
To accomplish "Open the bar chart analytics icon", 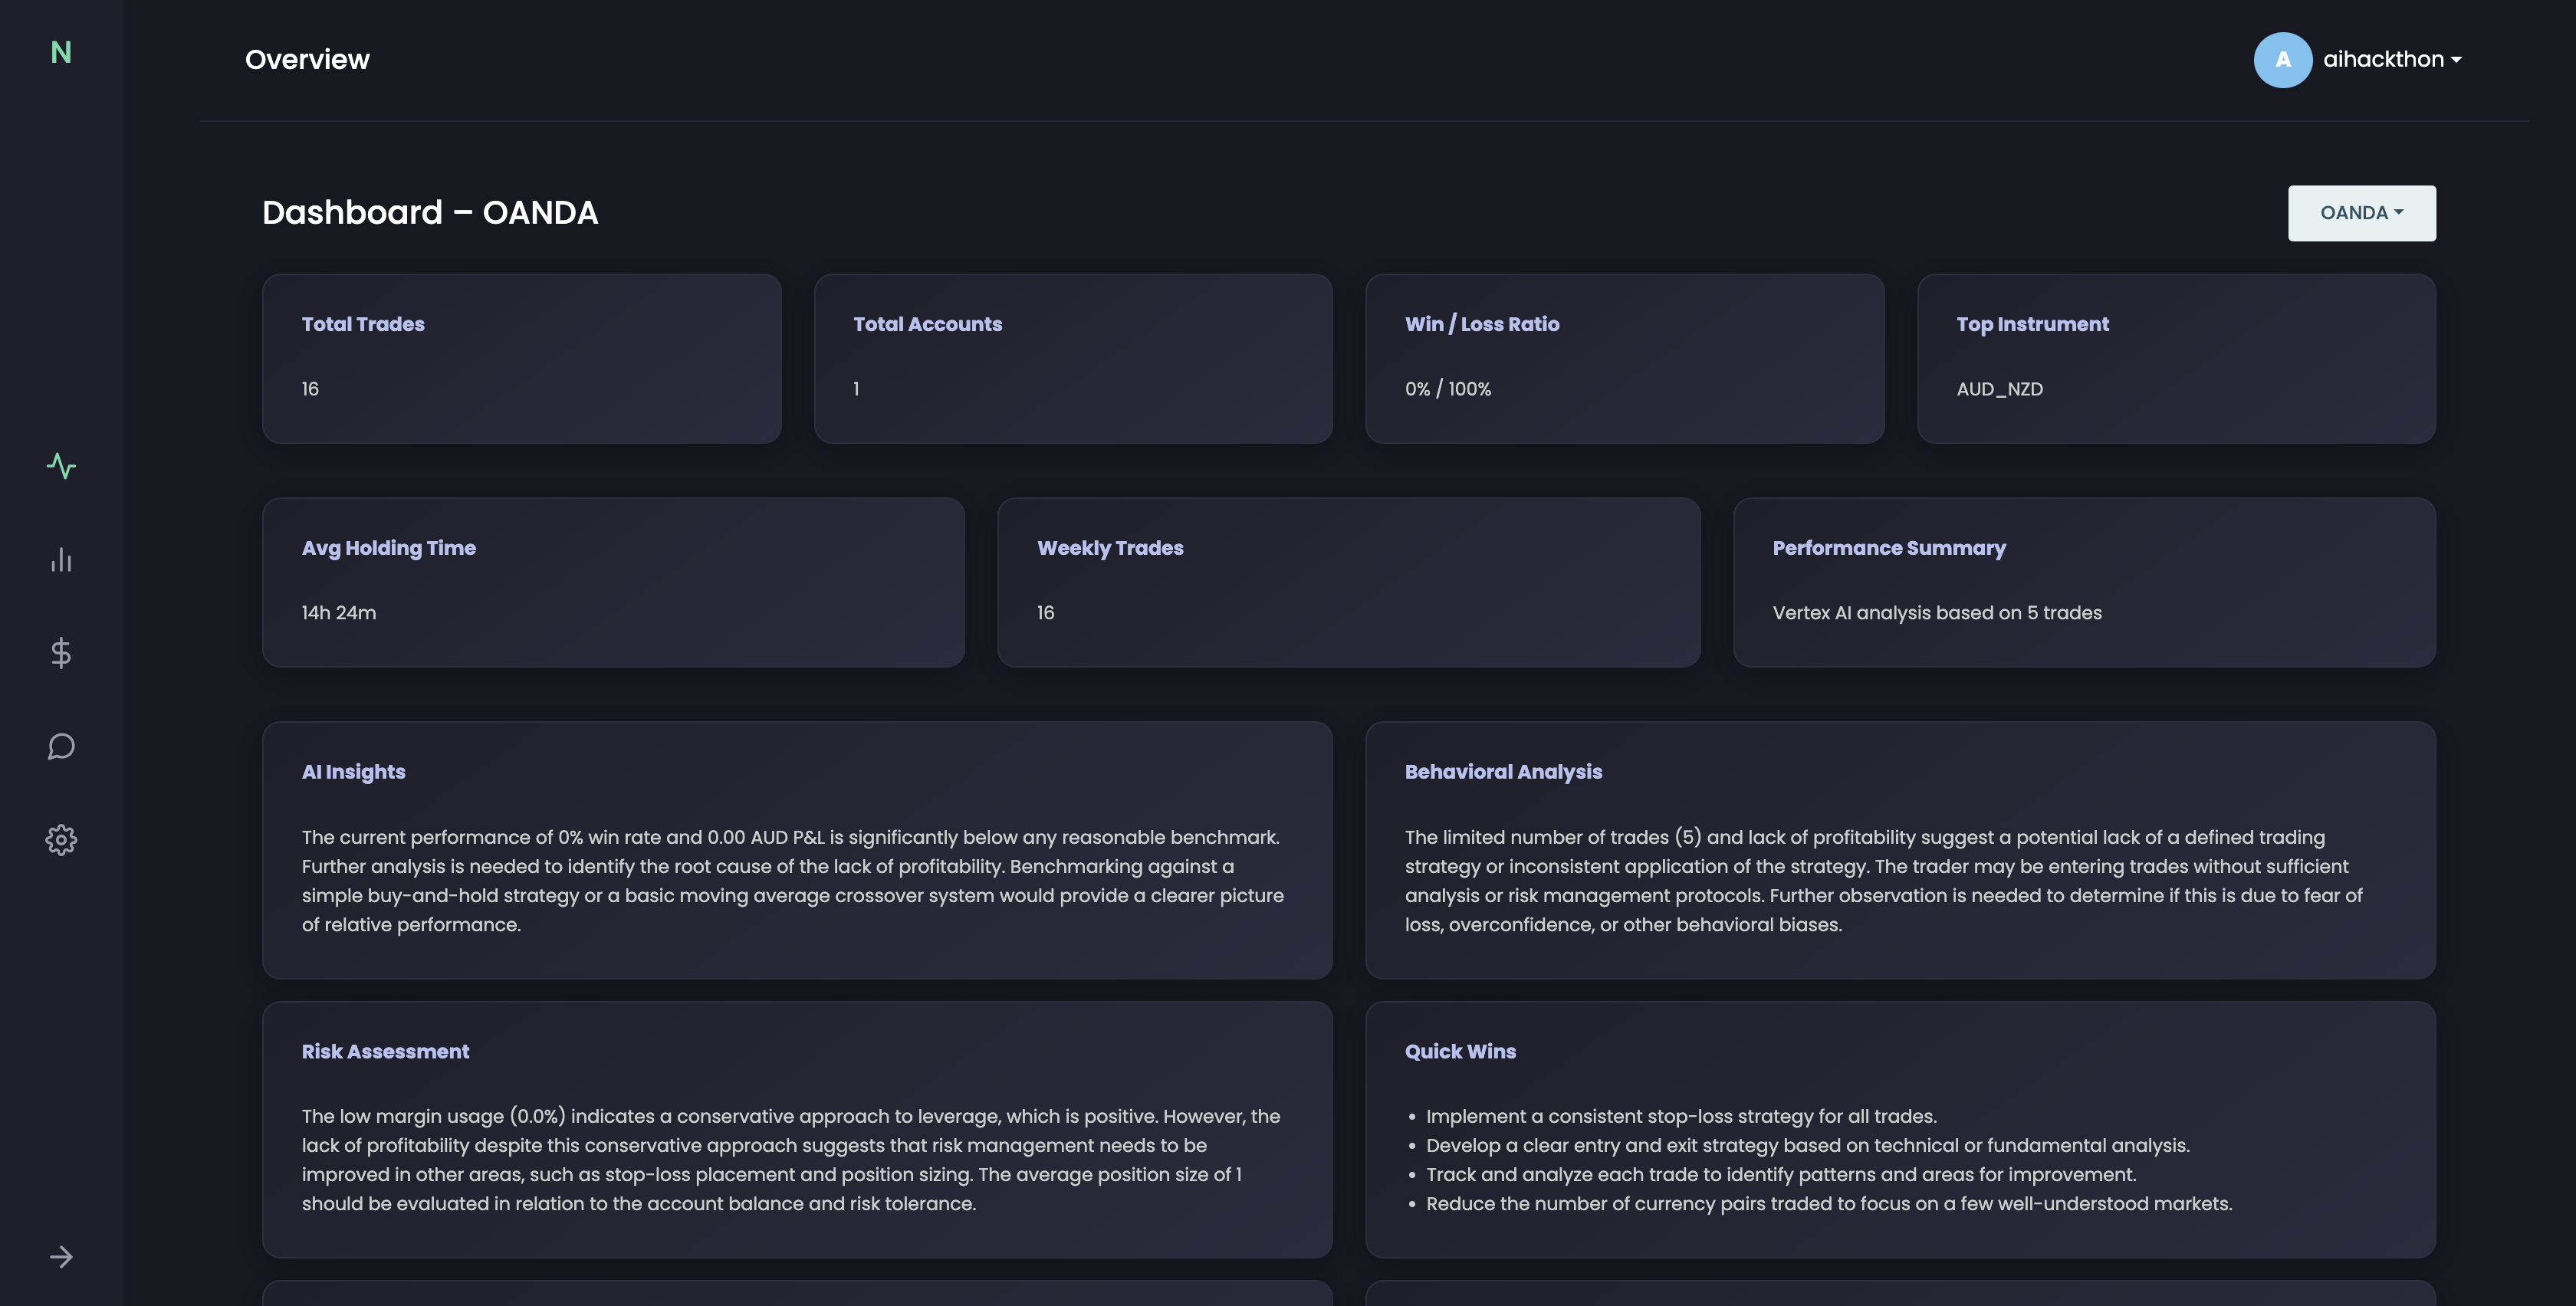I will pos(61,560).
